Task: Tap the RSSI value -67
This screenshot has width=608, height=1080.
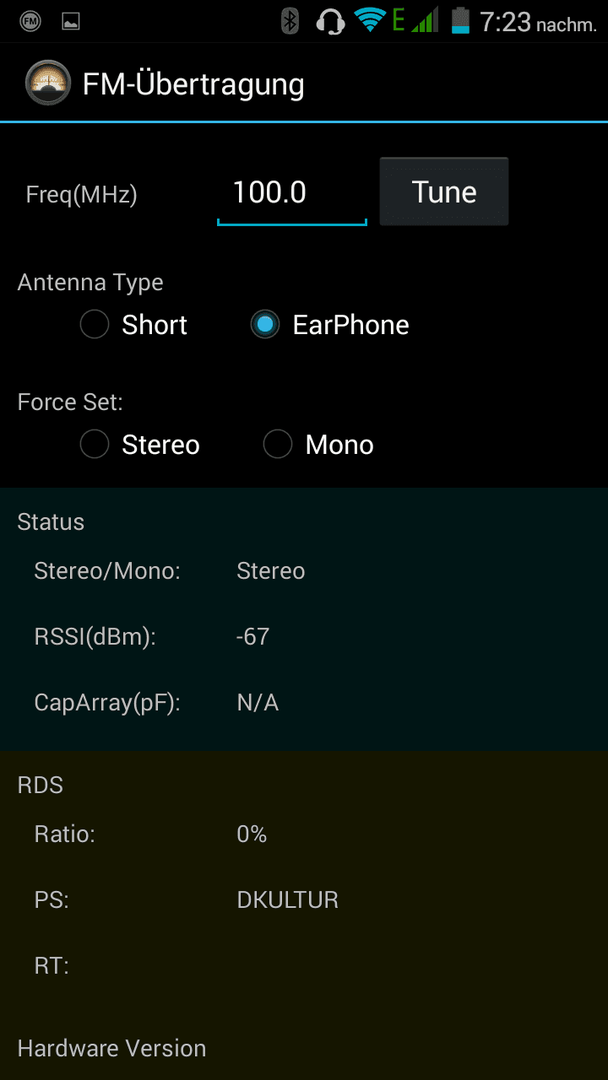Action: click(253, 636)
